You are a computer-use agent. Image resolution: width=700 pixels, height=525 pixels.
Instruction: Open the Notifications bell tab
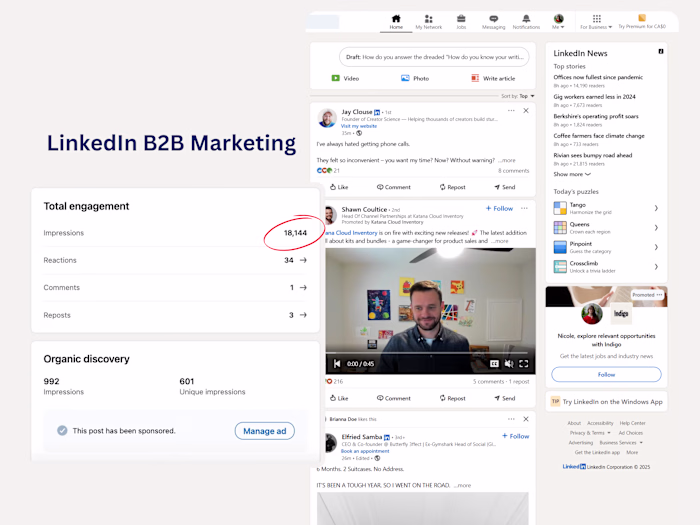pyautogui.click(x=526, y=22)
